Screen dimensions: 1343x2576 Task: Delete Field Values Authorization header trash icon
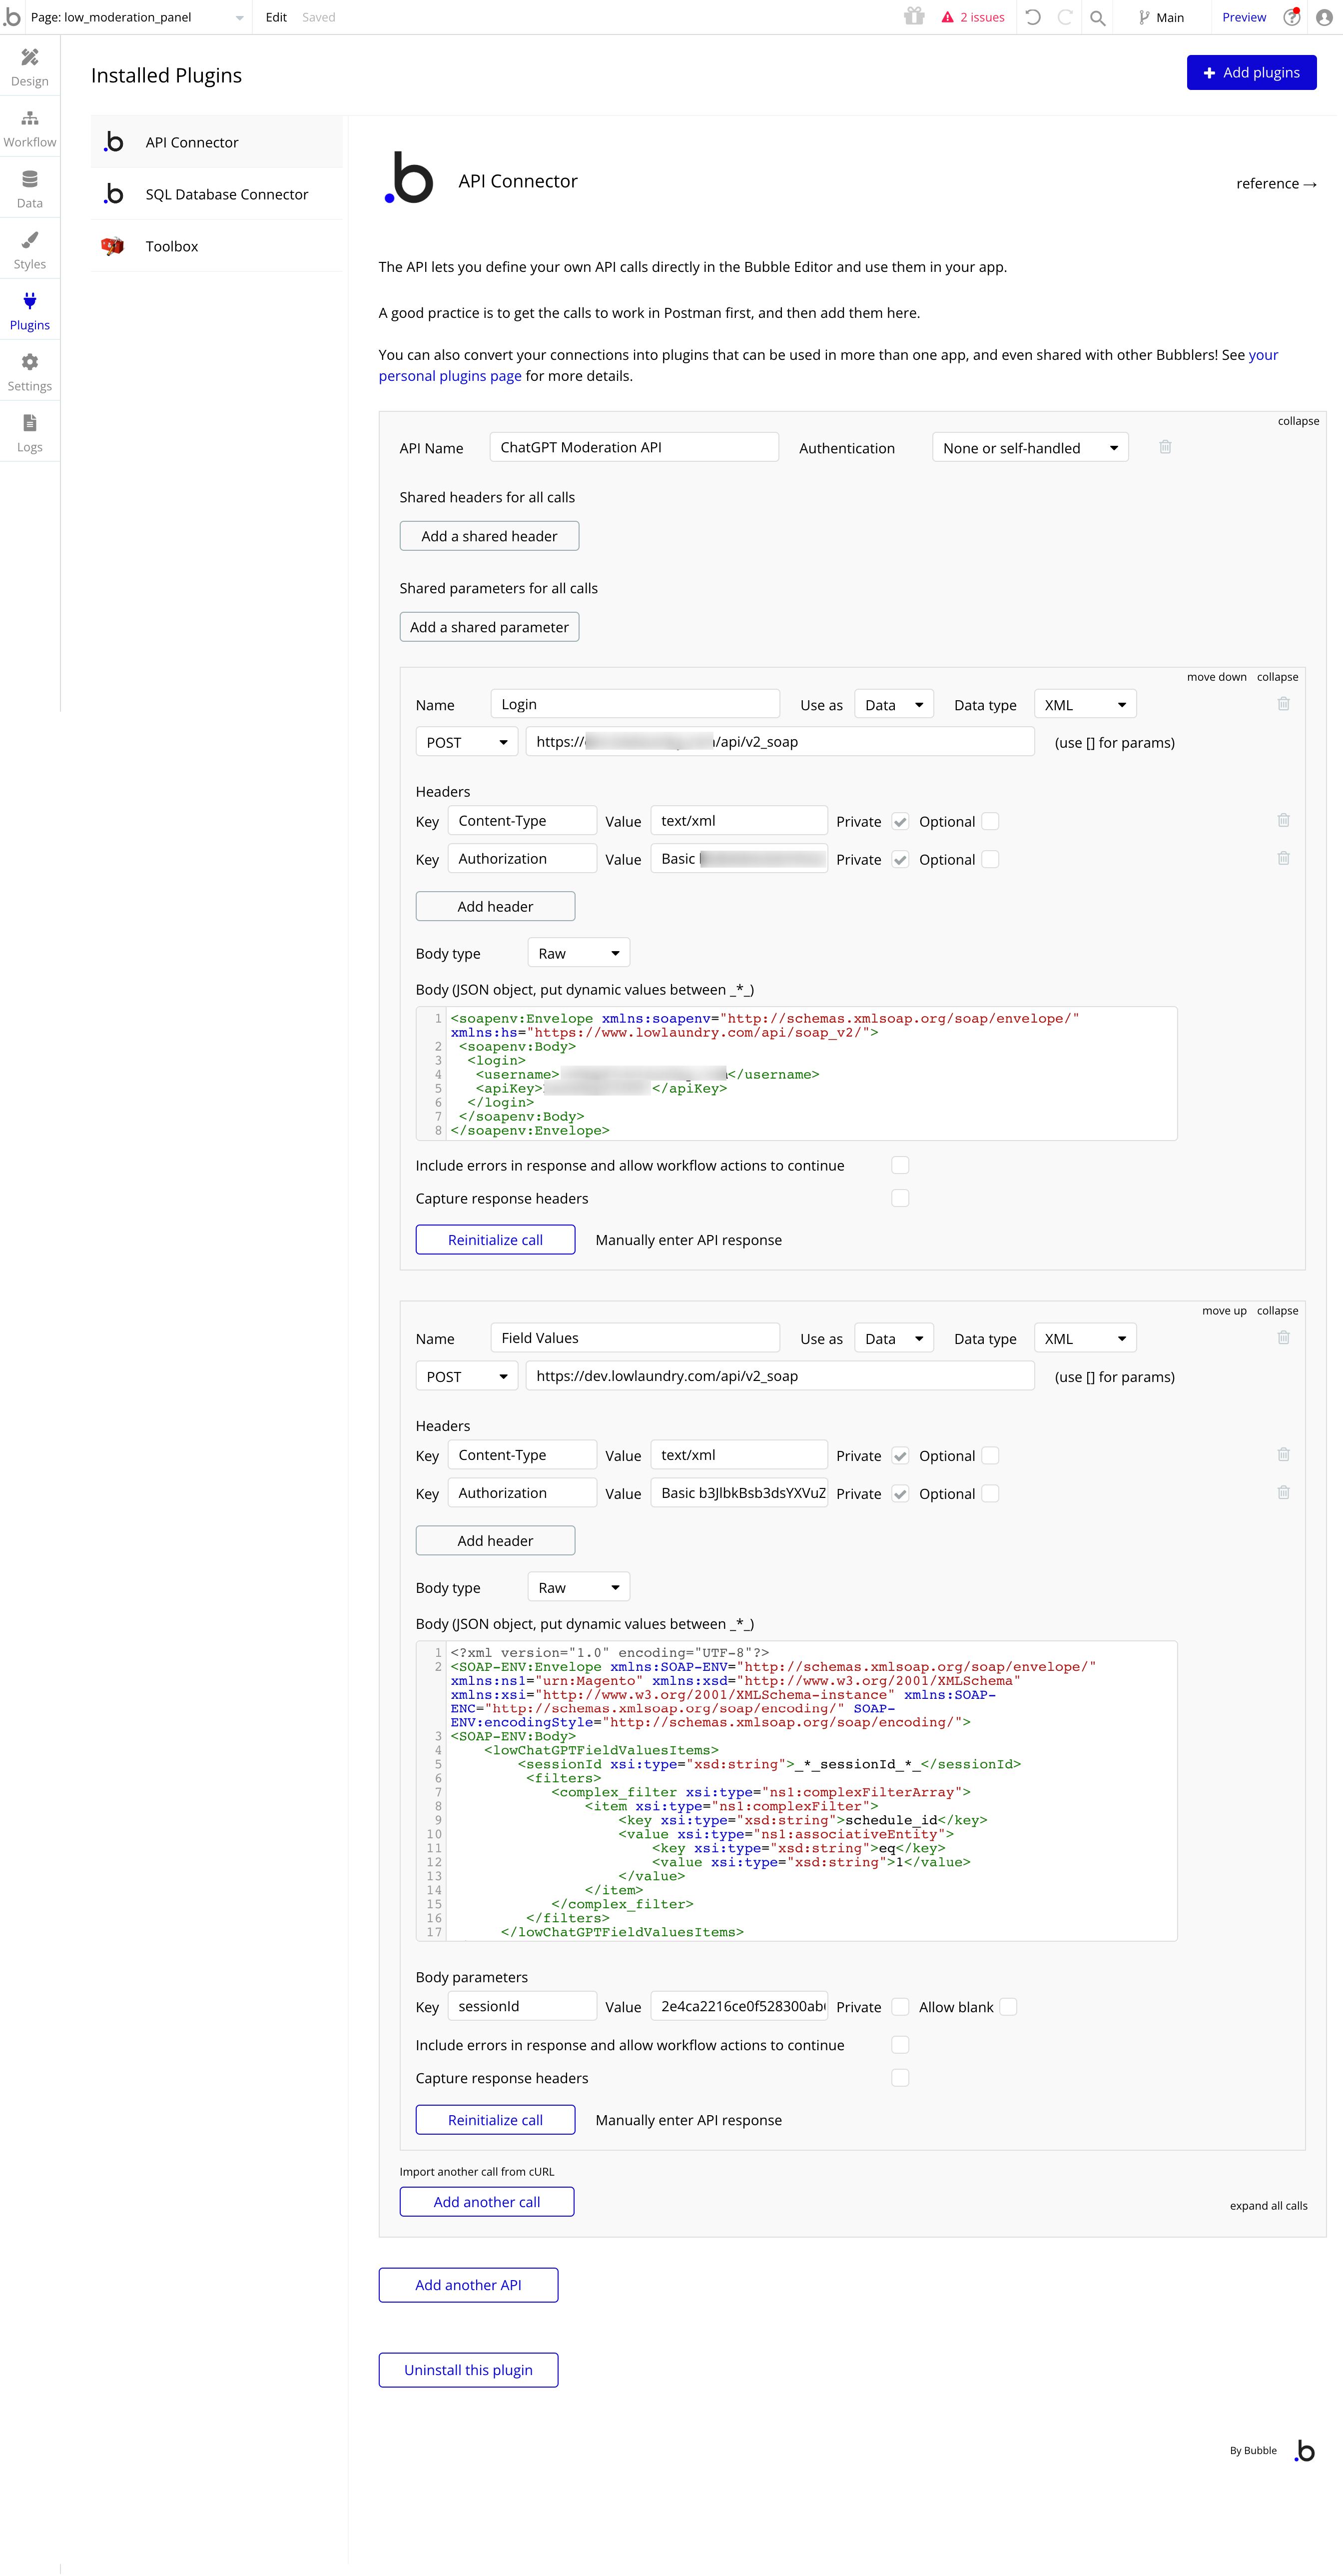(1283, 1493)
